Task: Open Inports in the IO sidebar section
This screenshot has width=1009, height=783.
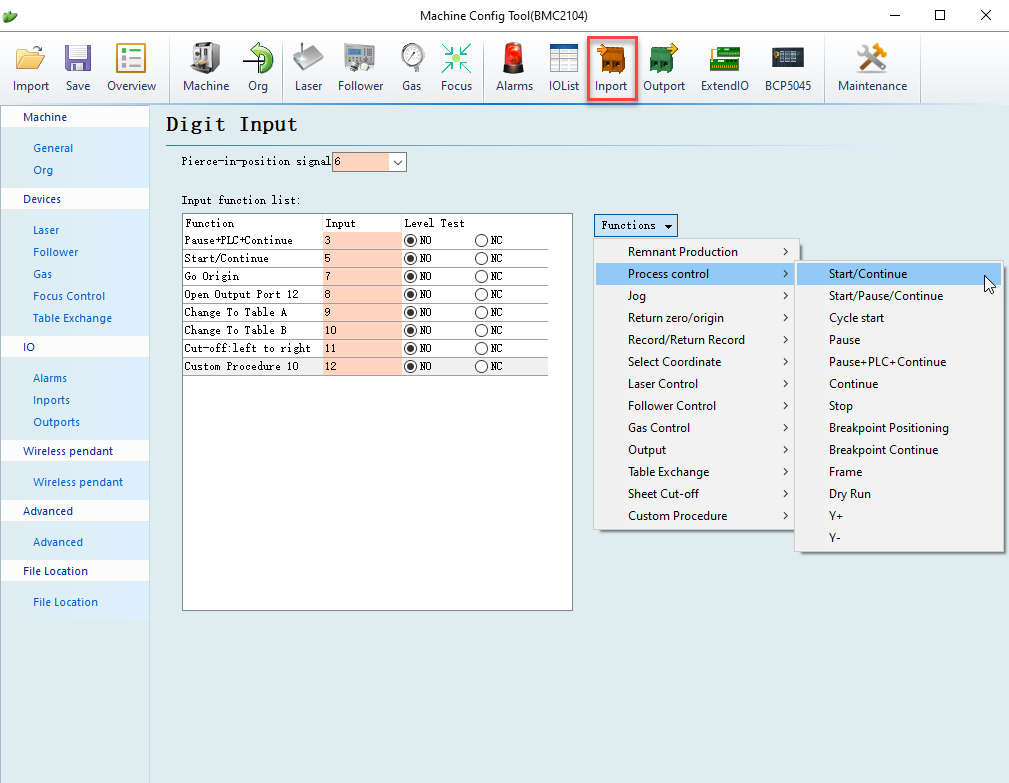Action: click(51, 400)
